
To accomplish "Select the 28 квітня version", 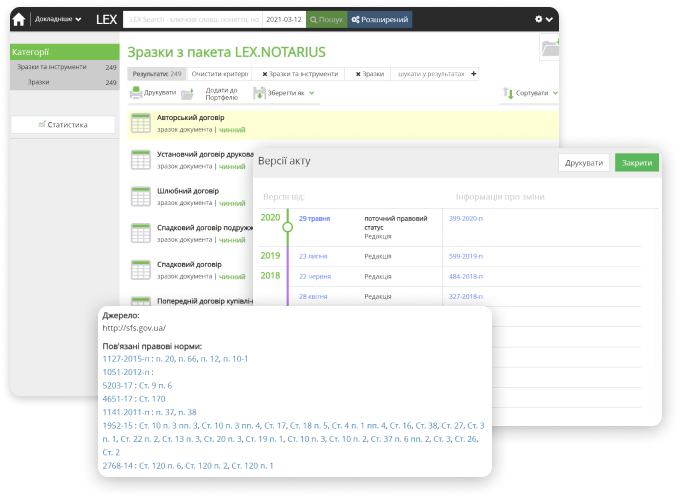I will pos(313,296).
